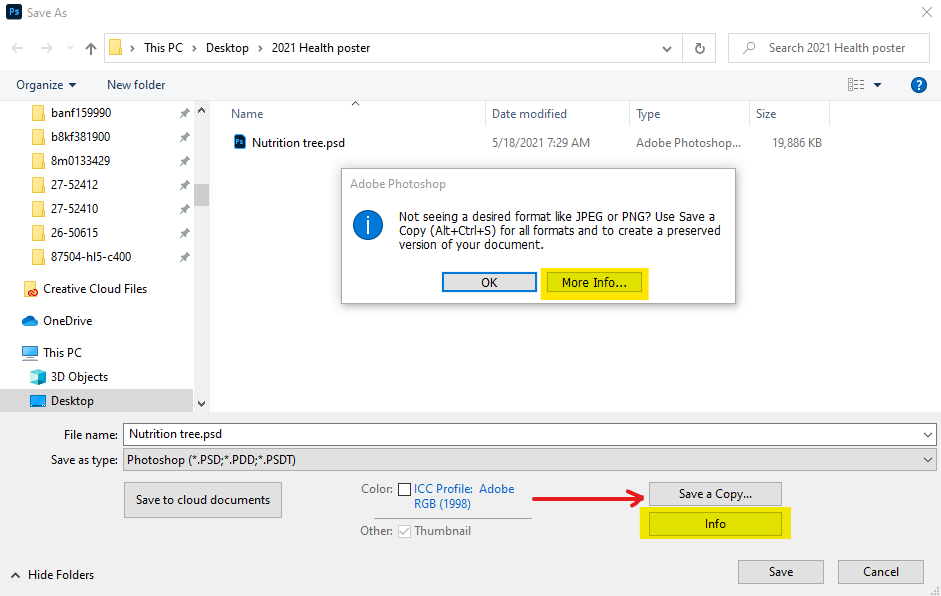Select the Nutrition tree.psd file
Viewport: 941px width, 596px height.
pos(298,142)
